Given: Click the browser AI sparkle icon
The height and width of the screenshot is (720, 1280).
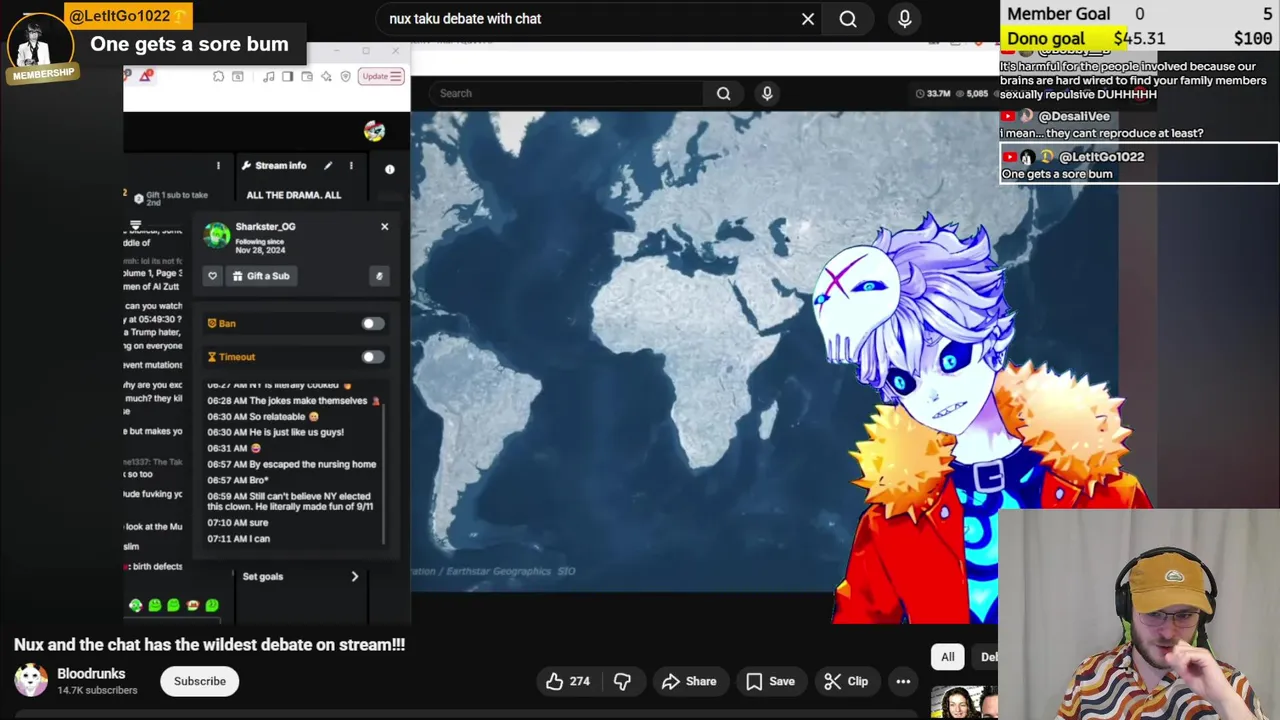Looking at the screenshot, I should tap(326, 77).
